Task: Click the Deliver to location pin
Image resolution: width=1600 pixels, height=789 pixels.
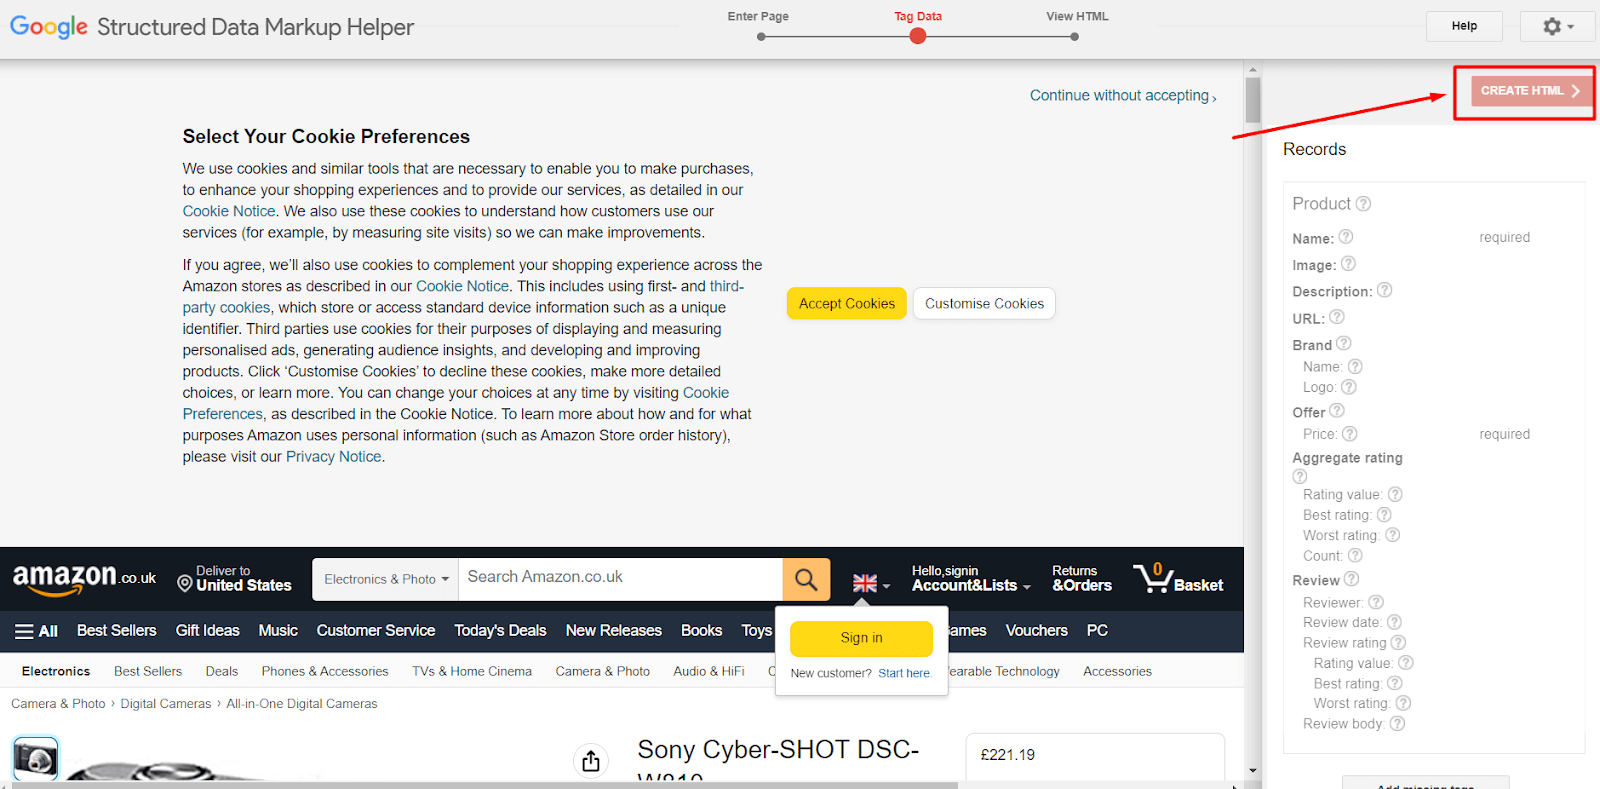Action: [x=184, y=583]
